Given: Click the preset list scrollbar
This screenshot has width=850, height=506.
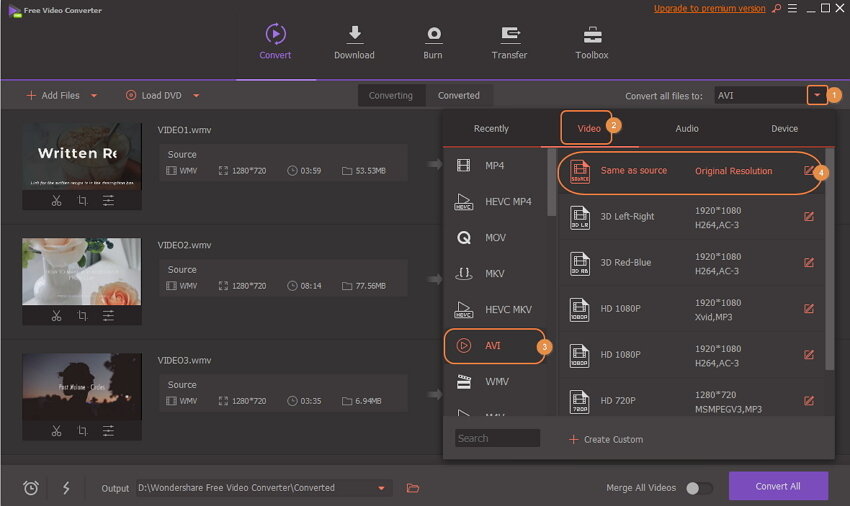Looking at the screenshot, I should point(829,260).
